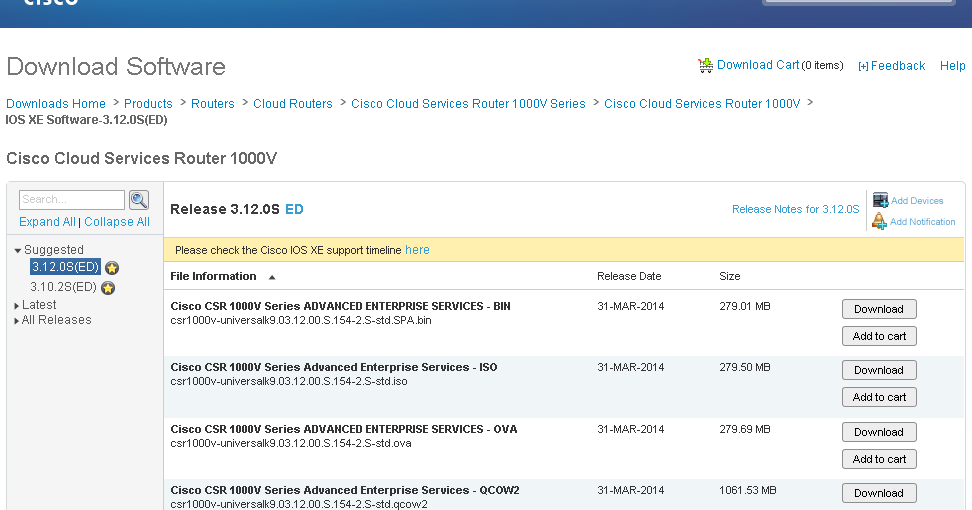Go to Downloads Home breadcrumb
Screen dimensions: 972x510
[56, 104]
